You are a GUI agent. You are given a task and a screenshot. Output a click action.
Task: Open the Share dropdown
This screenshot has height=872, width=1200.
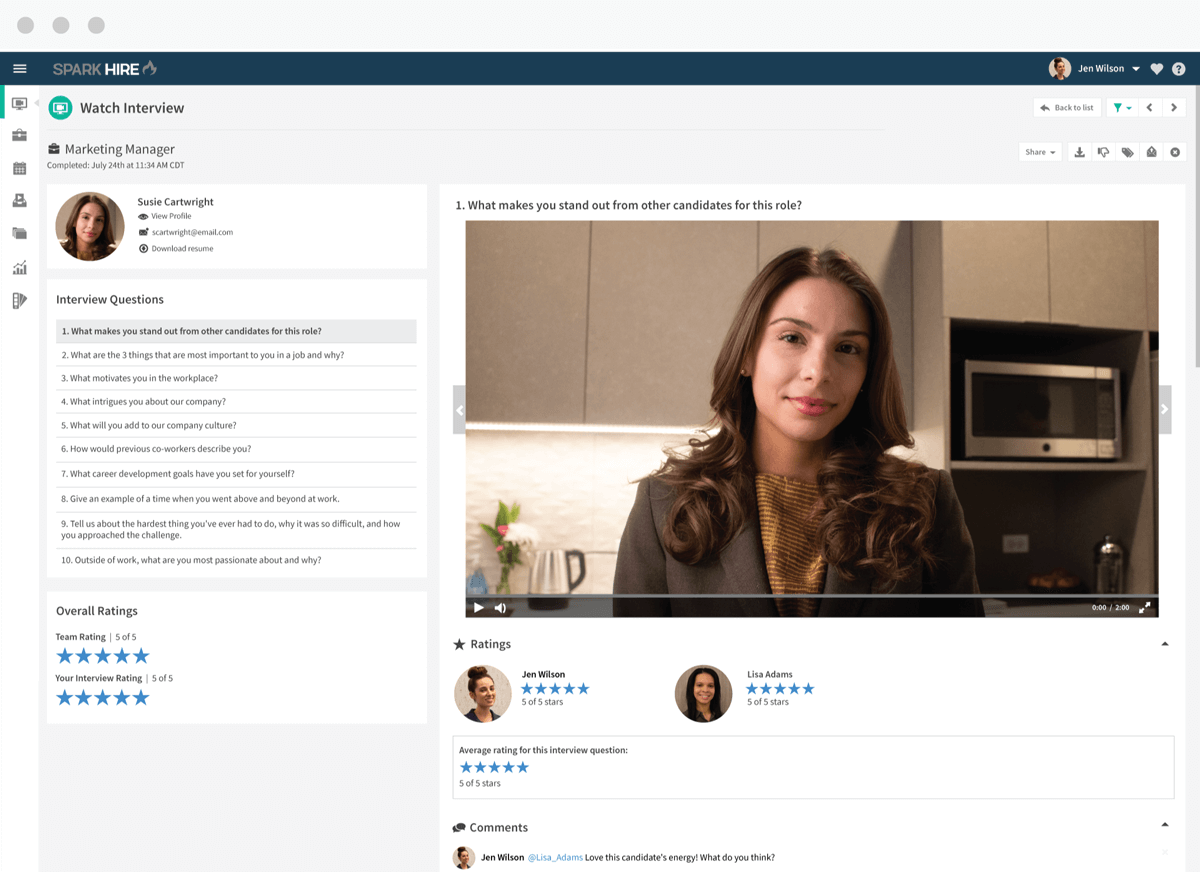(1039, 152)
